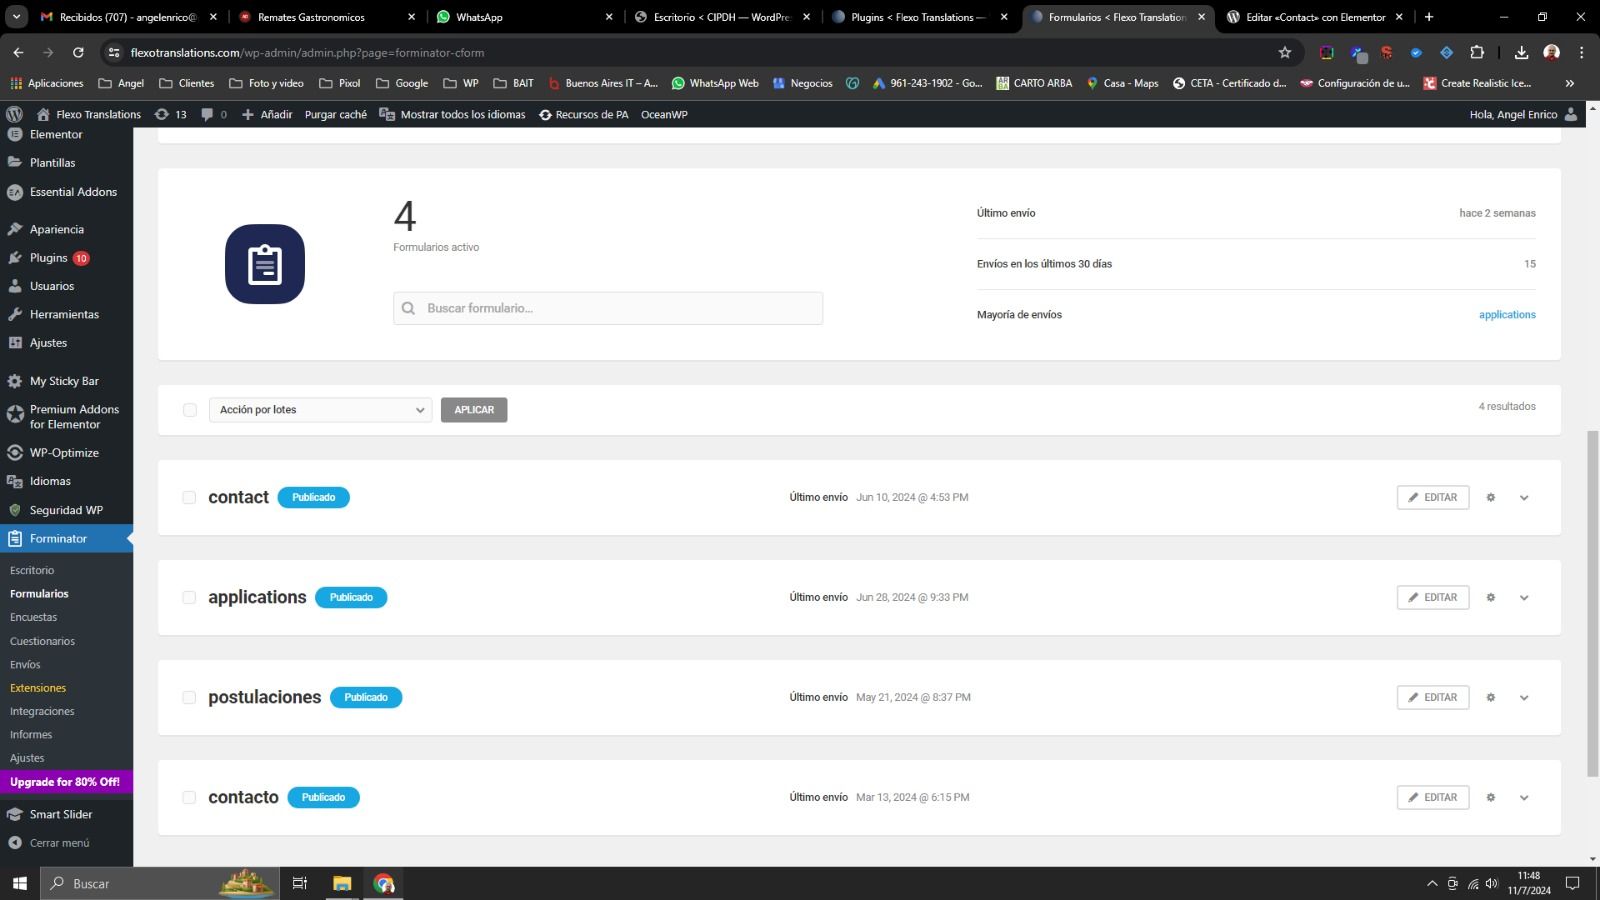Open Envíos in Forminator submenu

[x=25, y=664]
